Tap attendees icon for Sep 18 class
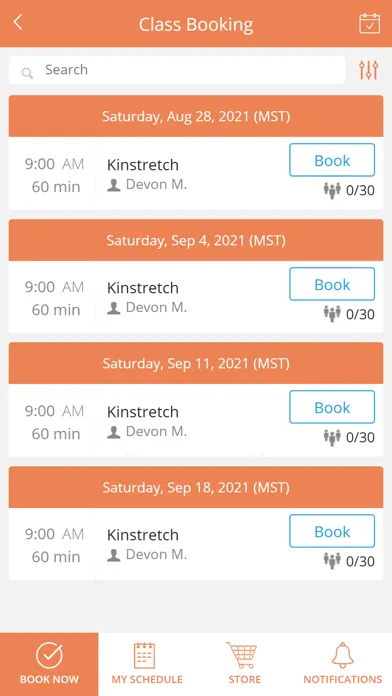Viewport: 392px width, 696px height. (332, 561)
